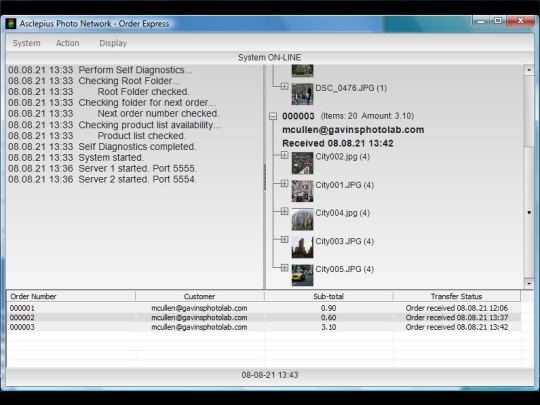This screenshot has height=405, width=540.
Task: Click the order tree scrollbar thumb
Action: (x=529, y=212)
